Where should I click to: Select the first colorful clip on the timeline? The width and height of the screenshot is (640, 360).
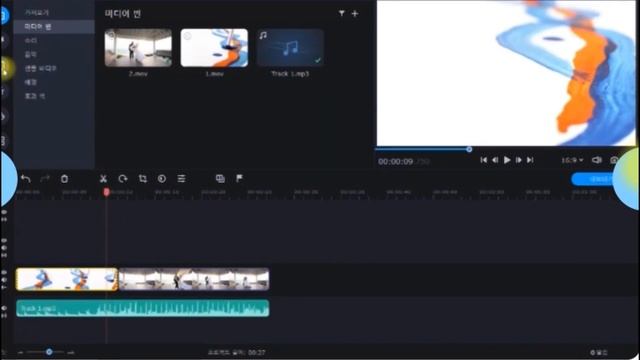[x=67, y=279]
